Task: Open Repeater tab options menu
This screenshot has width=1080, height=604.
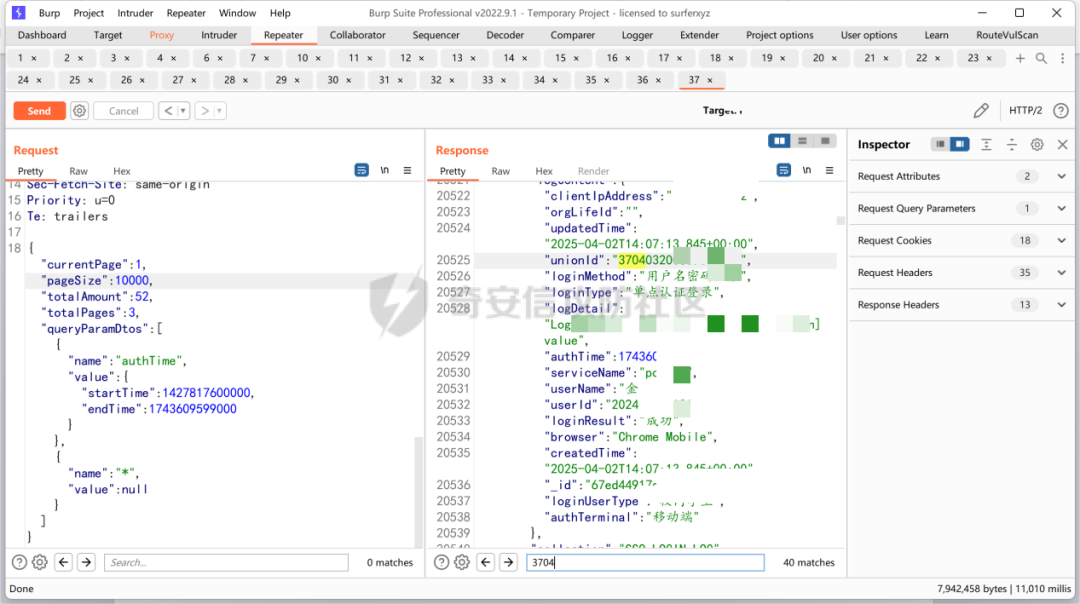Action: (1063, 59)
